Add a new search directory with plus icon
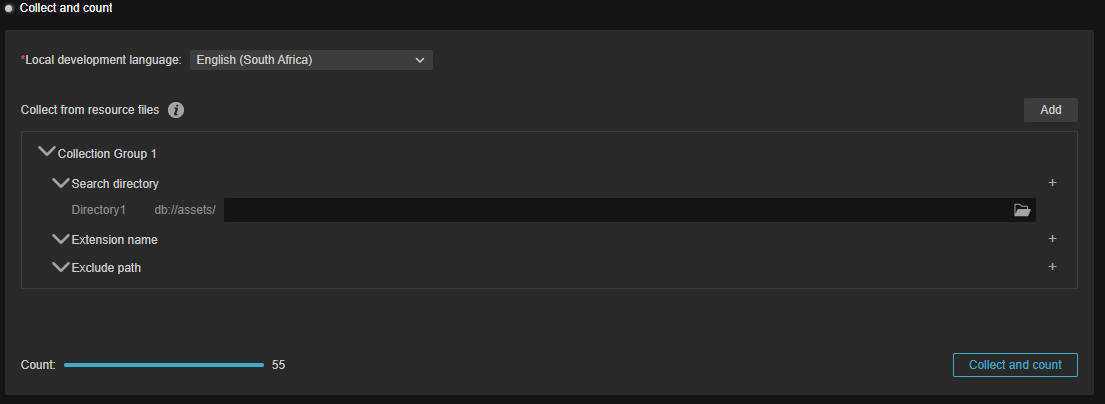 pyautogui.click(x=1052, y=183)
